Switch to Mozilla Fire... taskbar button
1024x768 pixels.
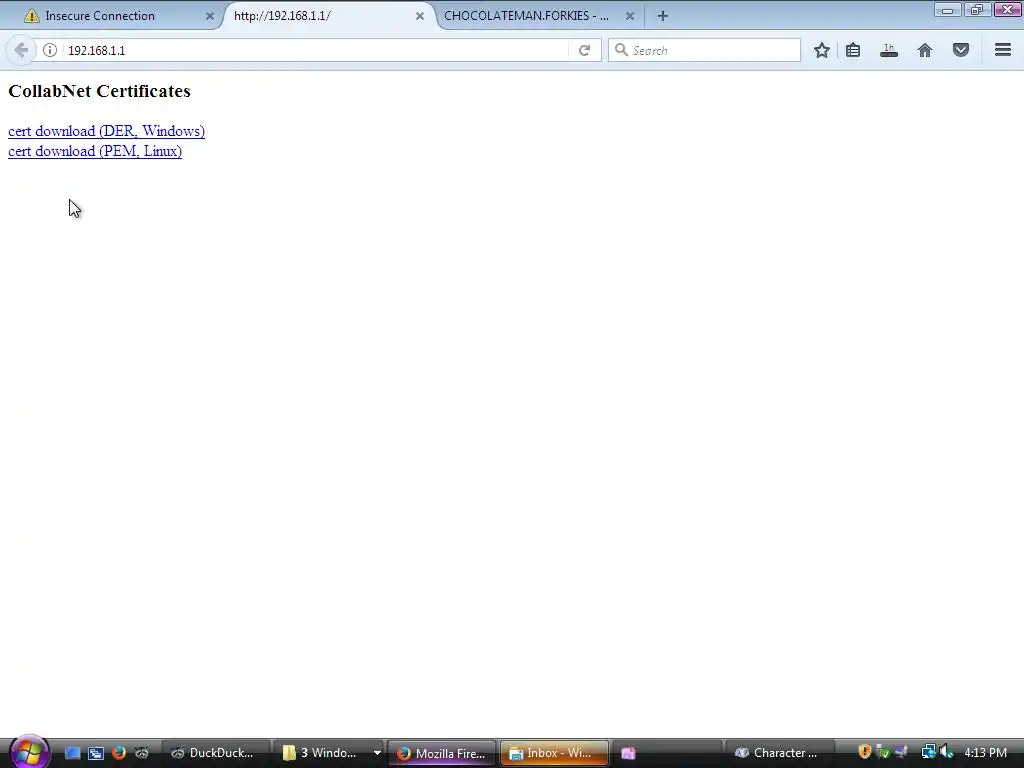tap(441, 753)
